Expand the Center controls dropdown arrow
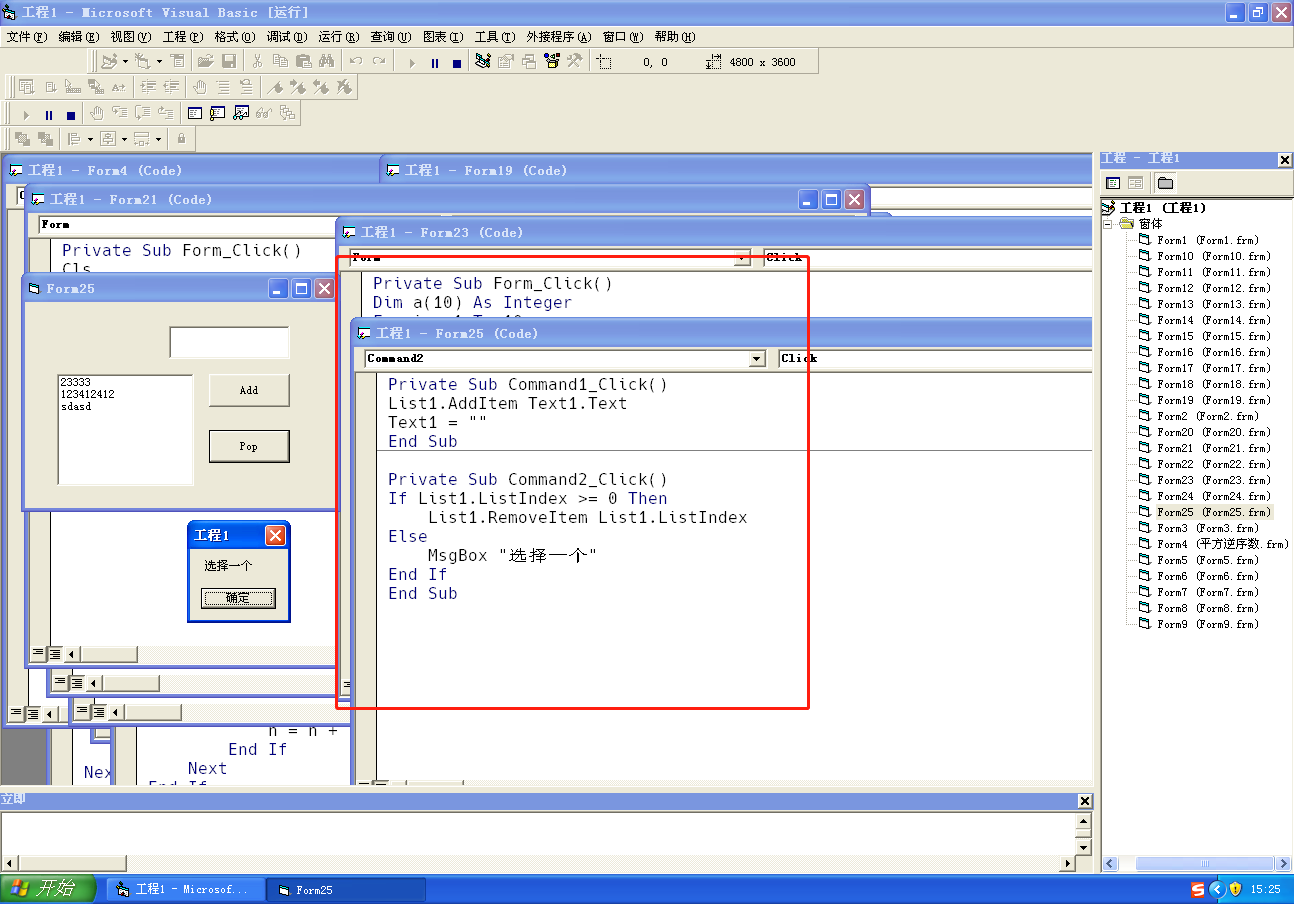1294x904 pixels. pyautogui.click(x=124, y=139)
